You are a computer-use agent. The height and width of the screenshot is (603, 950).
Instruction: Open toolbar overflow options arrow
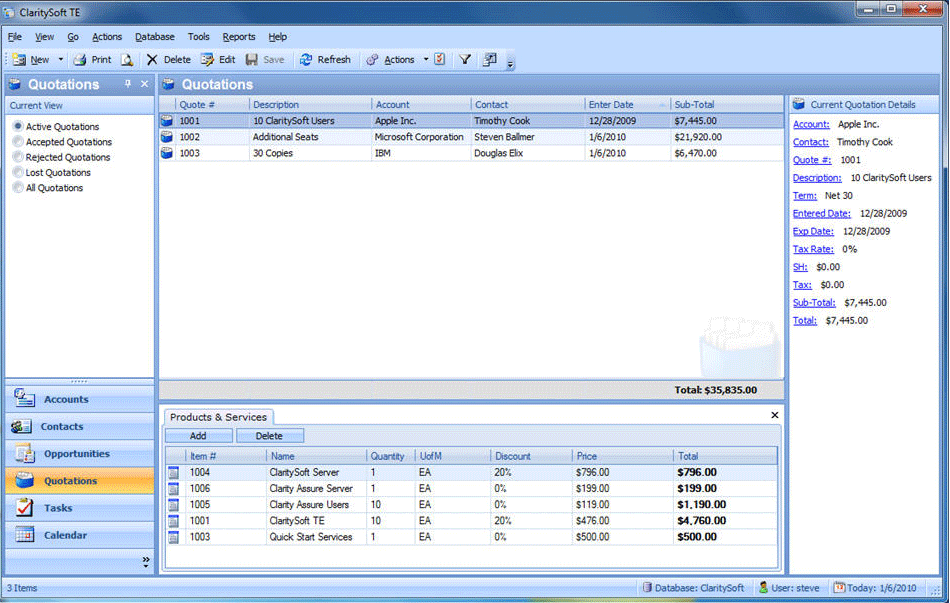tap(510, 63)
